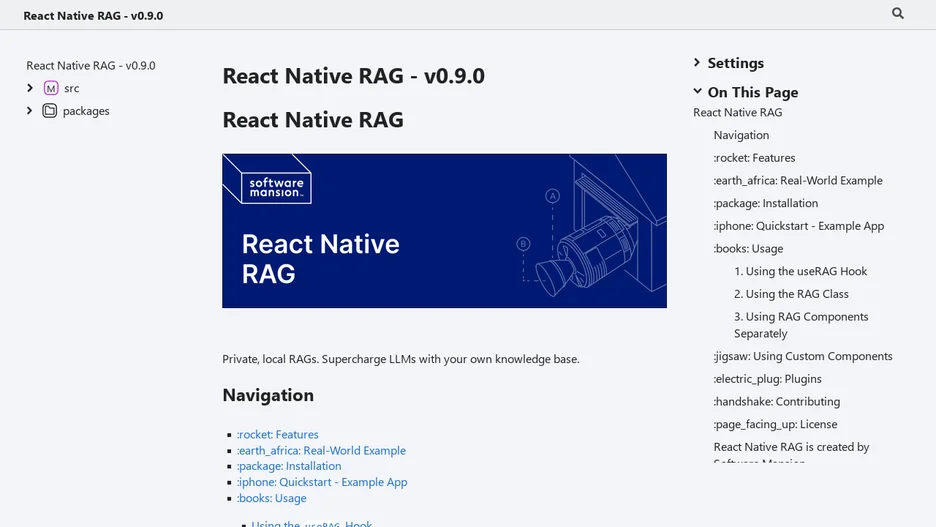Open the src tree item
Screen dimensions: 936x527
click(x=72, y=88)
